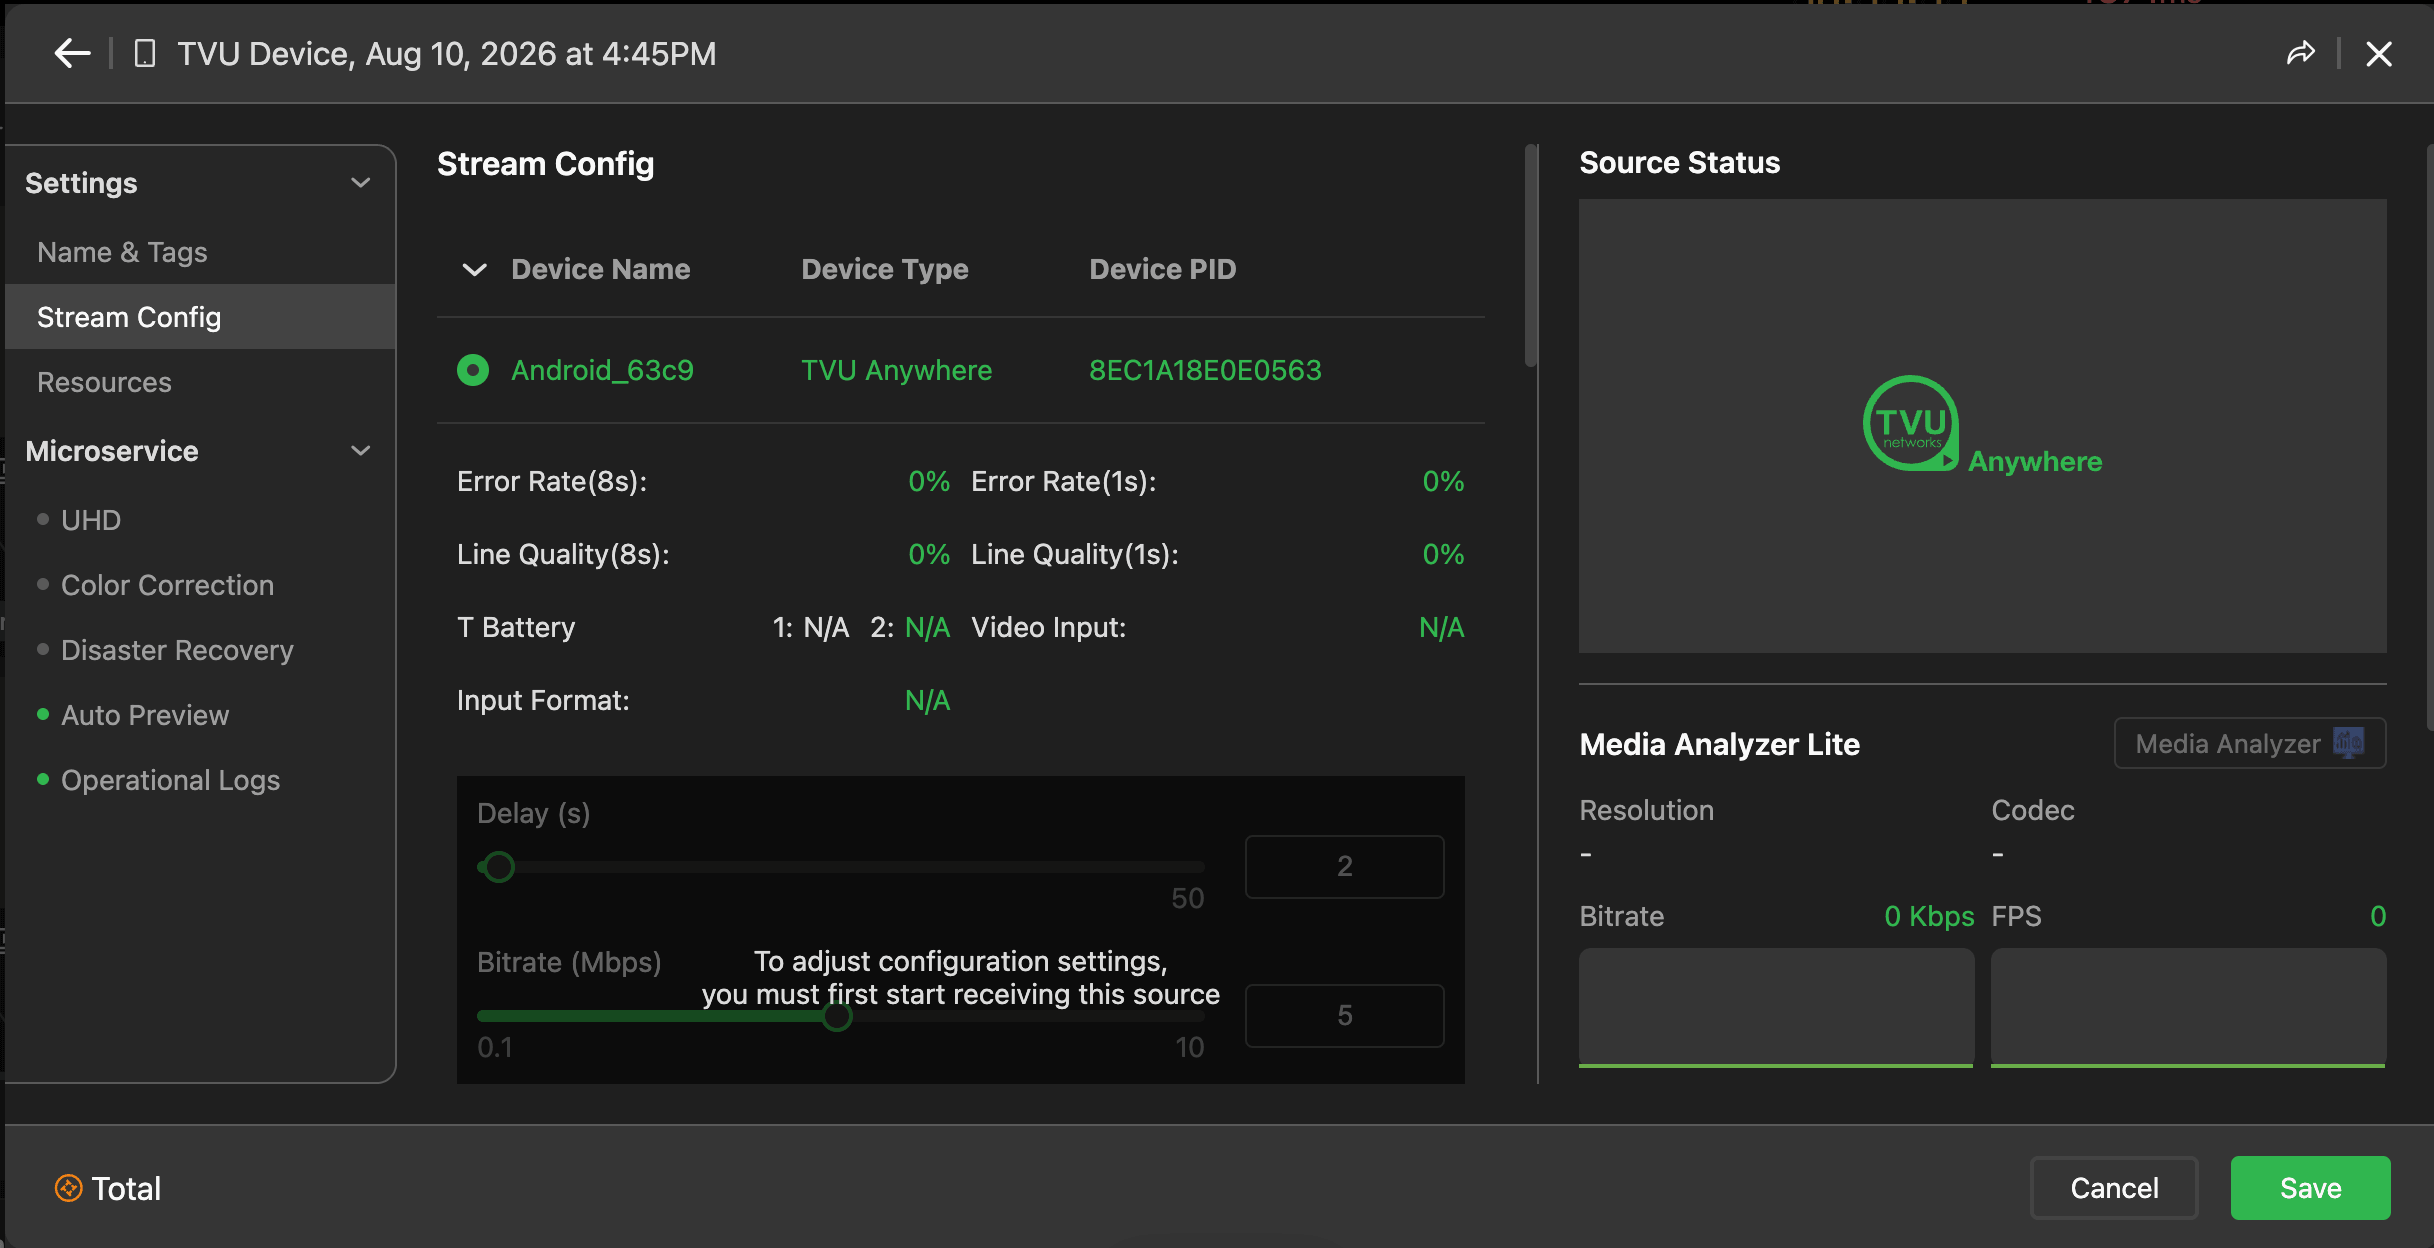Collapse the Microservice section chevron
This screenshot has width=2434, height=1248.
coord(361,451)
